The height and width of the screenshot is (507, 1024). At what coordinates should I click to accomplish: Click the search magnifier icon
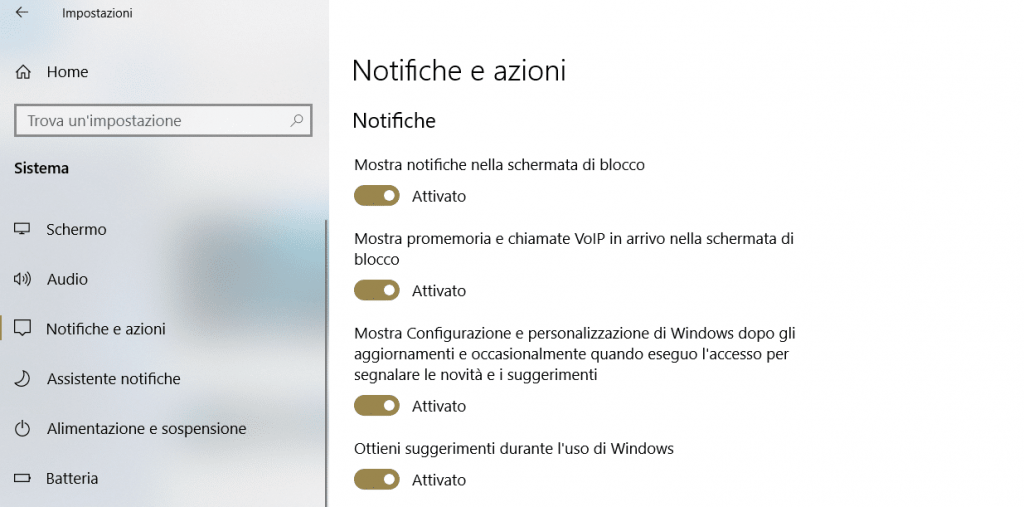click(296, 120)
